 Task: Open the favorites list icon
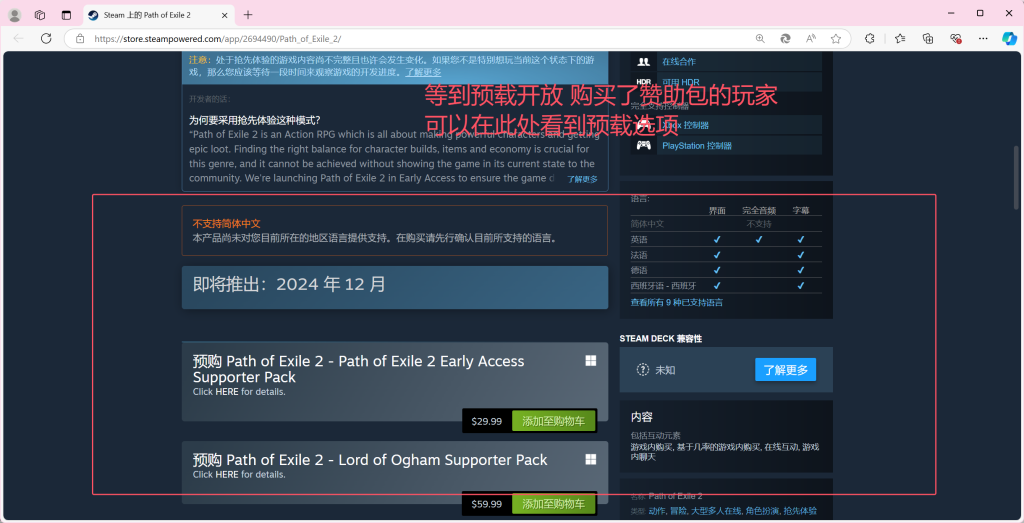coord(900,39)
